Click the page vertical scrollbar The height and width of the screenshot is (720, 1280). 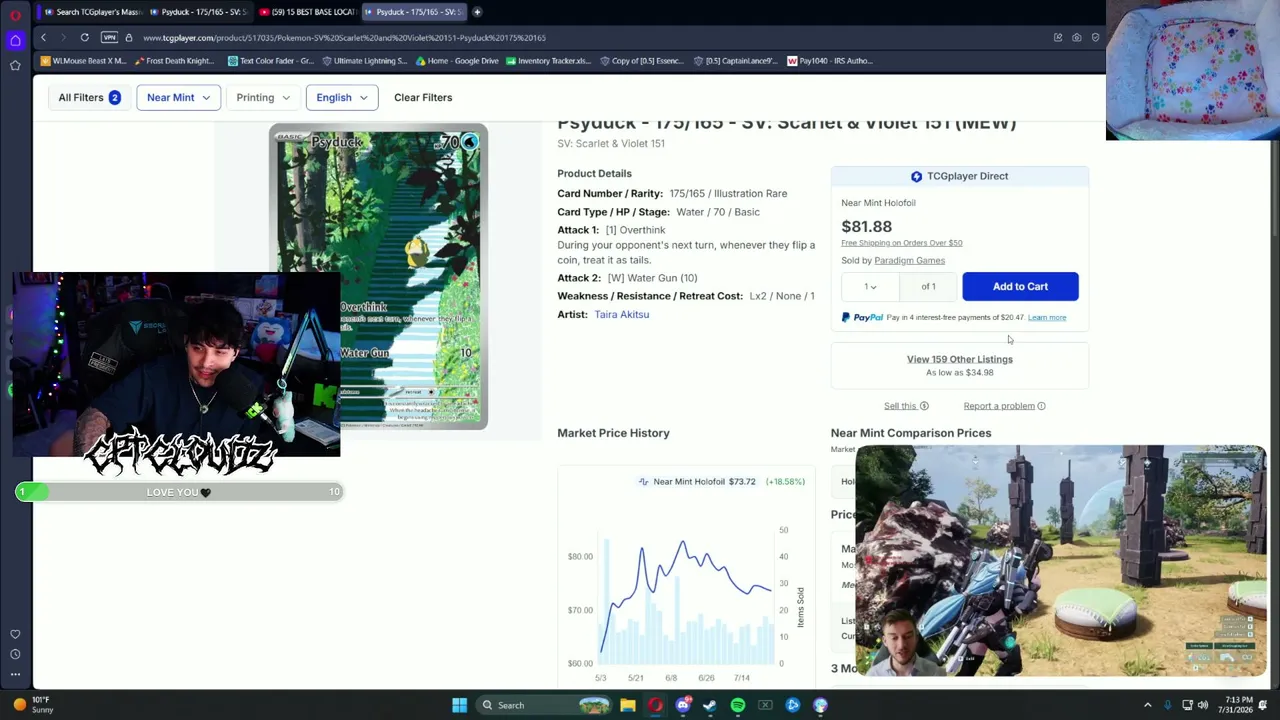coord(1273,190)
